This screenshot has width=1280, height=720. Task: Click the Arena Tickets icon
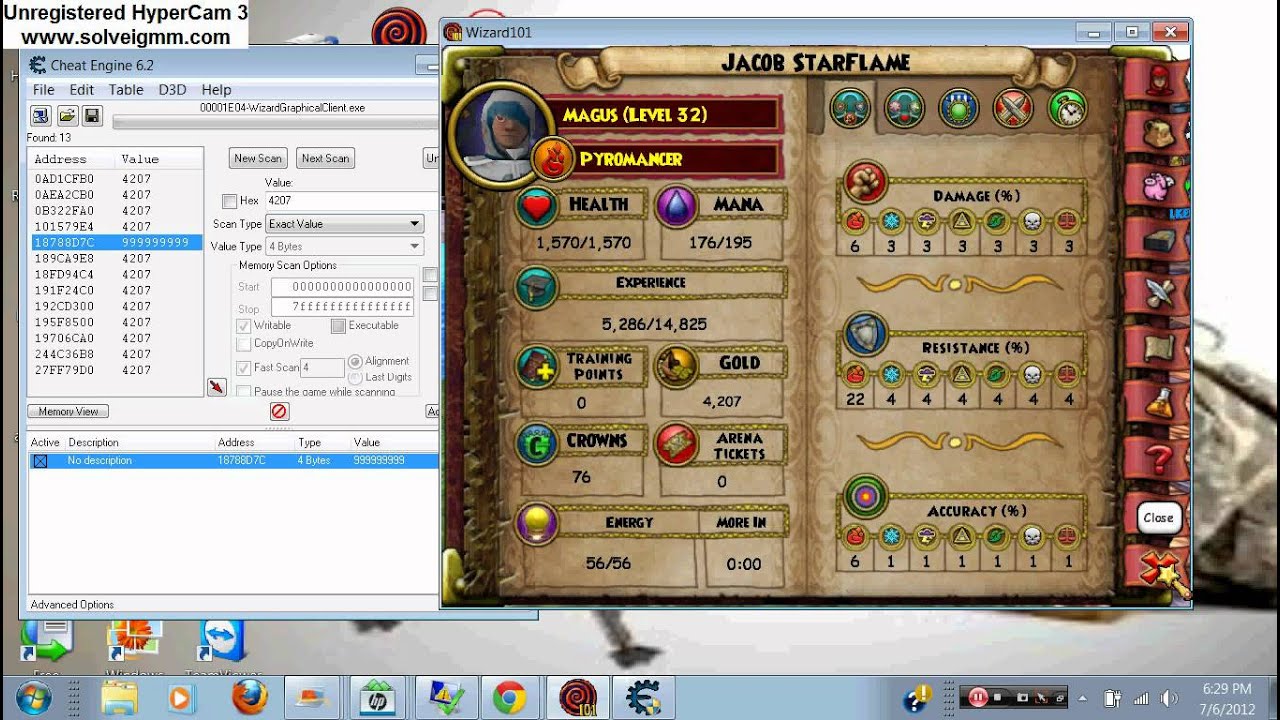(676, 445)
